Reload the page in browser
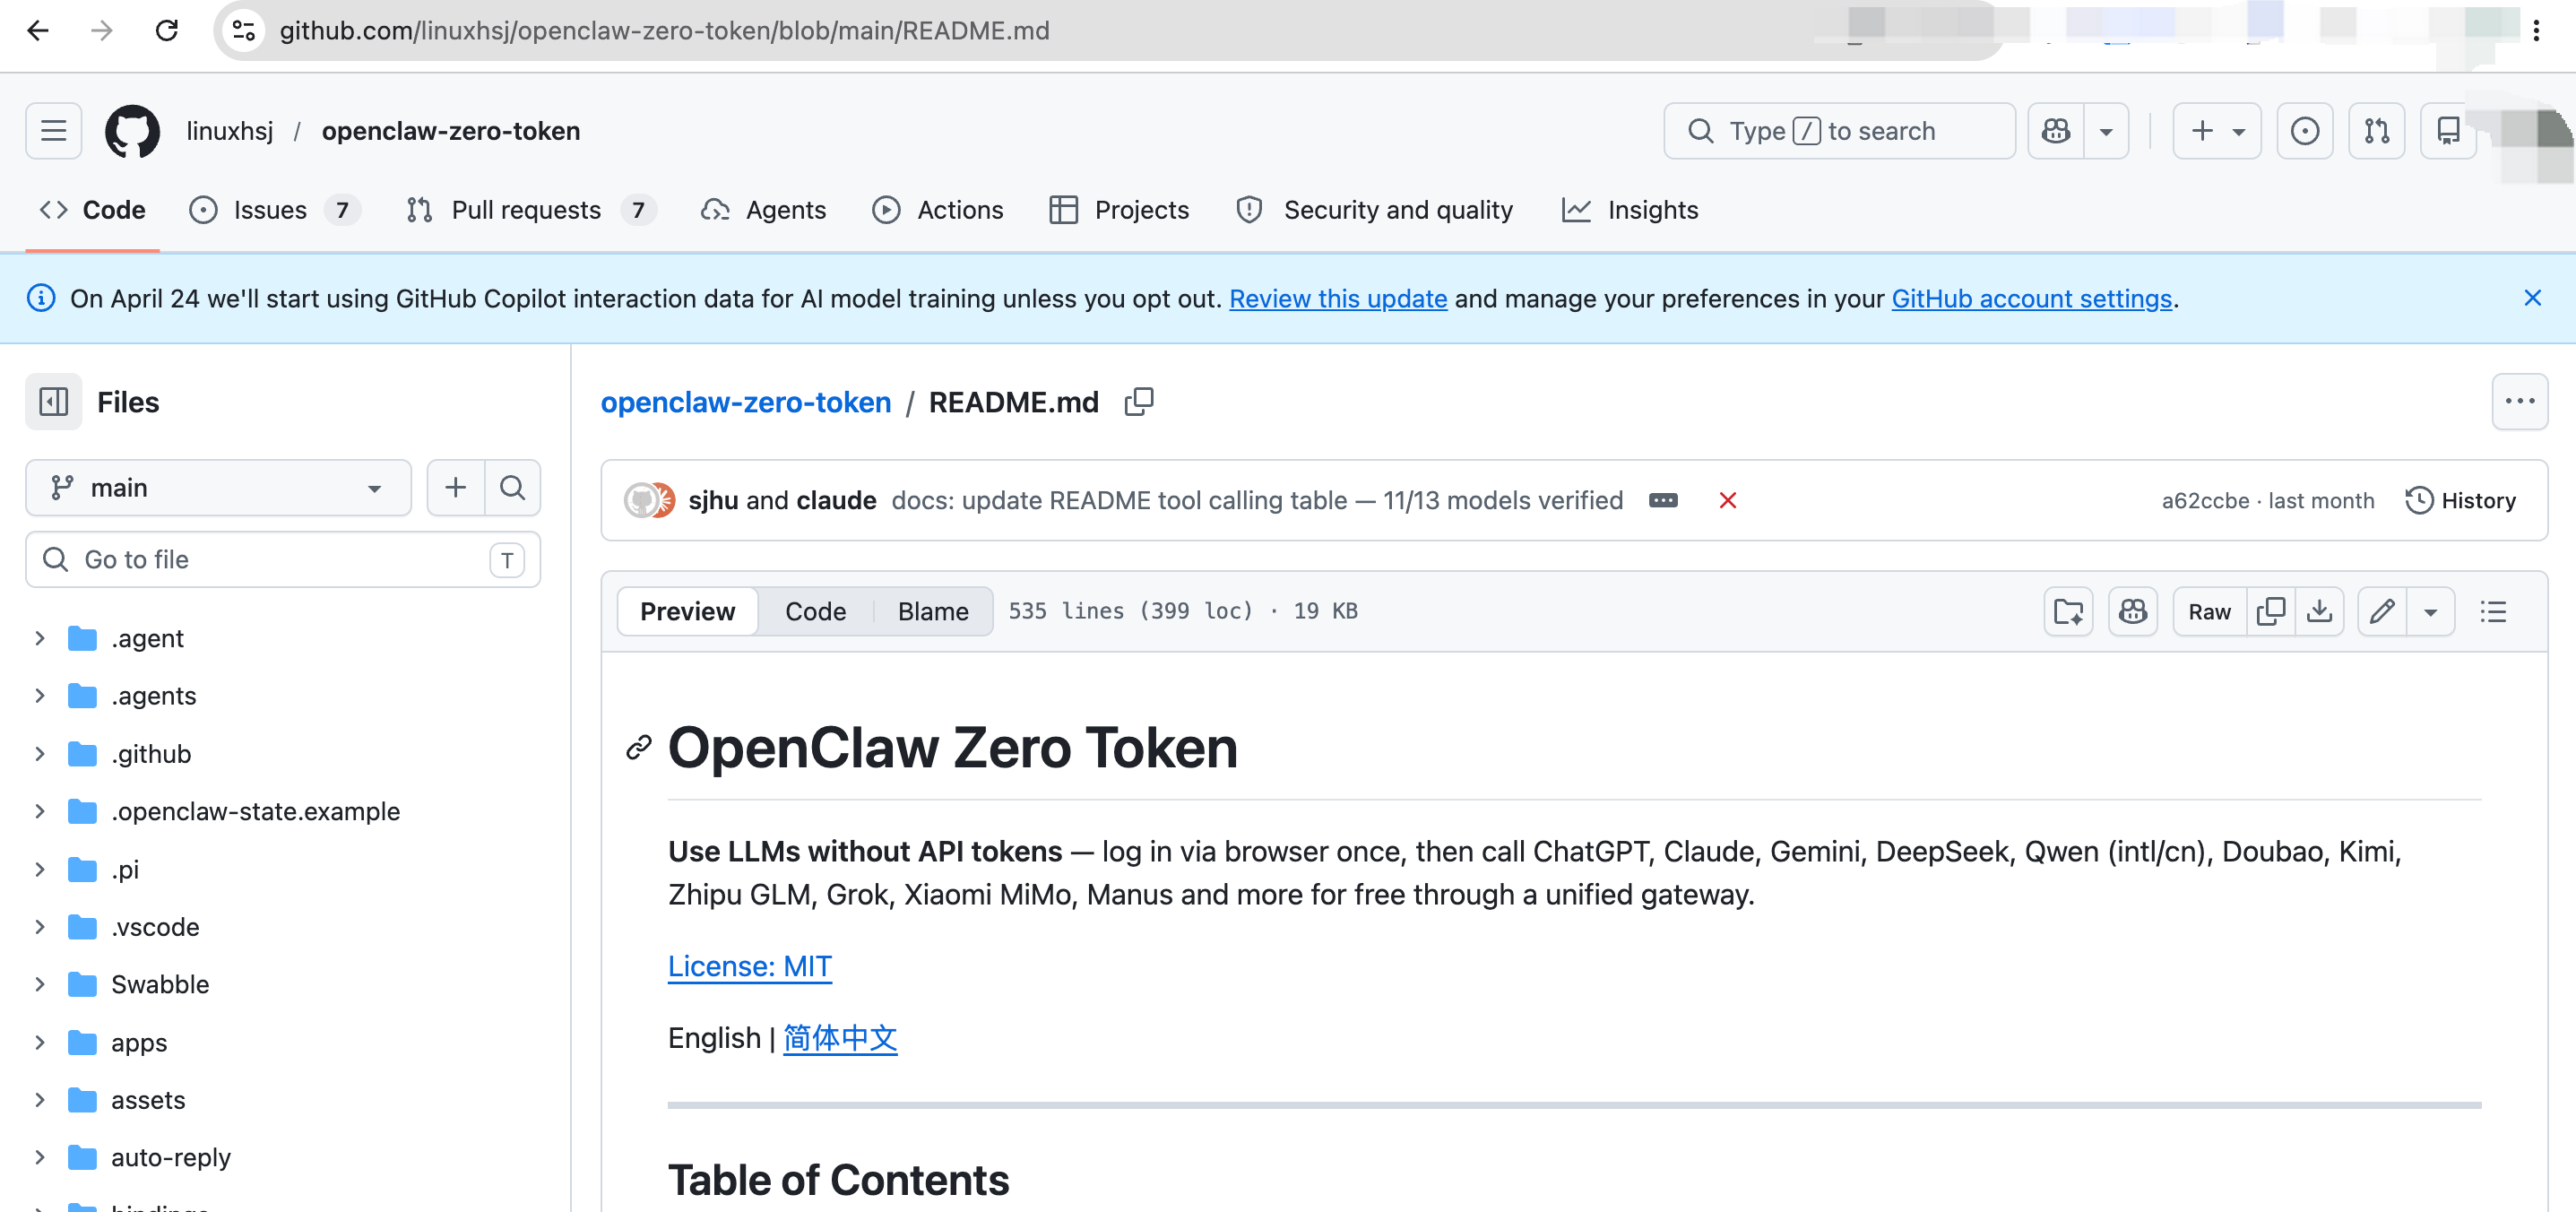Image resolution: width=2576 pixels, height=1212 pixels. click(167, 31)
